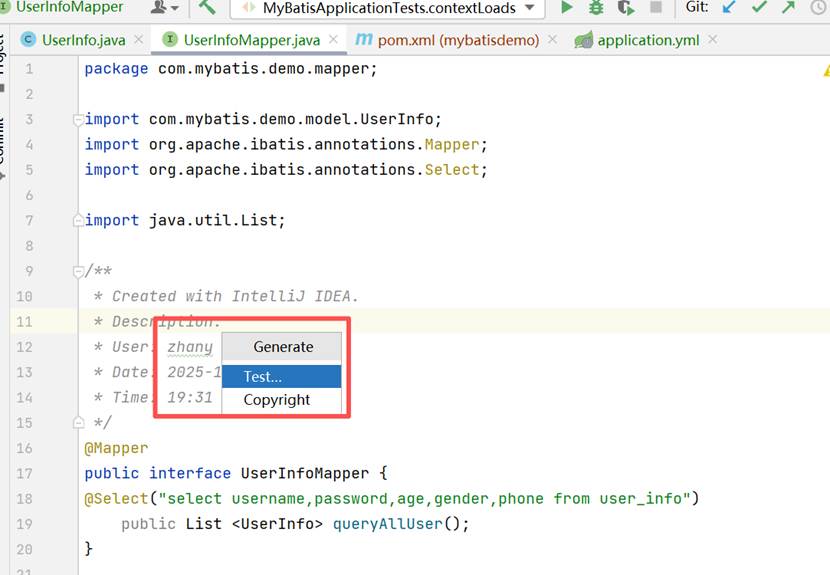Viewport: 830px width, 575px height.
Task: Click Git Update Project blue arrow
Action: pyautogui.click(x=729, y=7)
